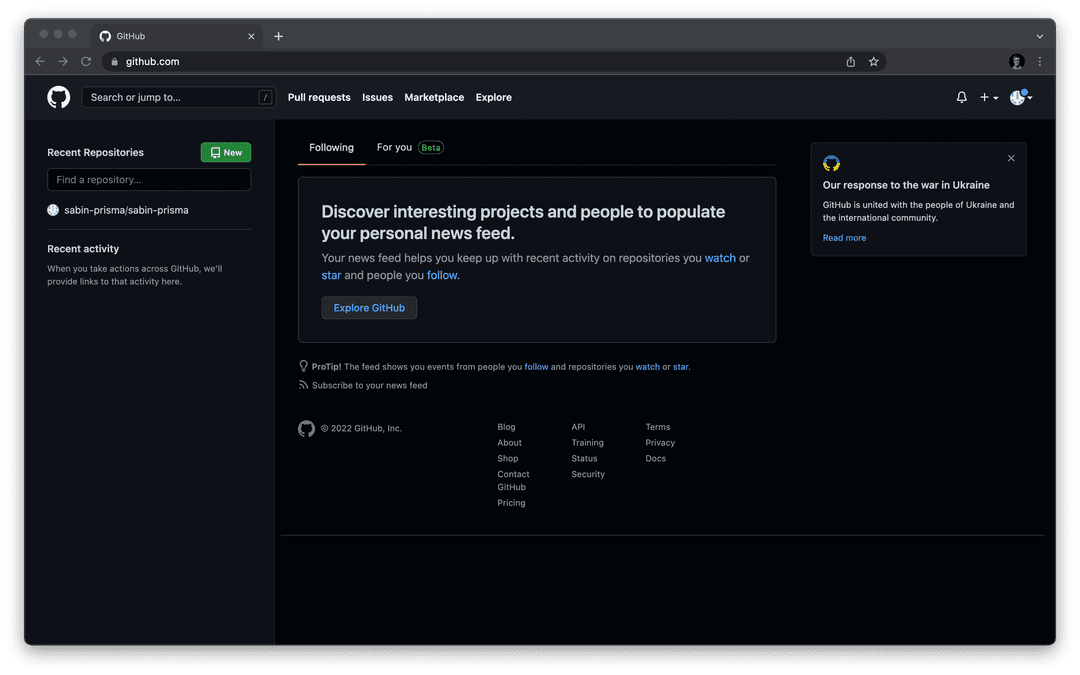This screenshot has width=1080, height=675.
Task: Click the Explore GitHub button
Action: [x=369, y=308]
